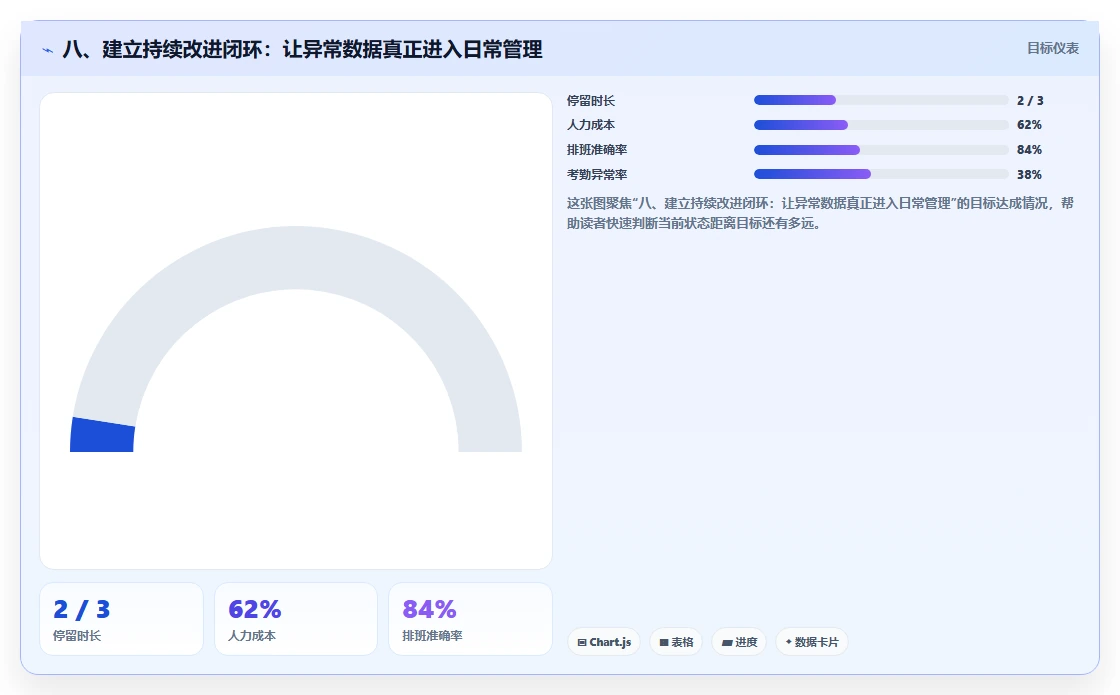This screenshot has width=1120, height=695.
Task: Click the 考勤异常率 label in progress list
Action: pos(597,175)
